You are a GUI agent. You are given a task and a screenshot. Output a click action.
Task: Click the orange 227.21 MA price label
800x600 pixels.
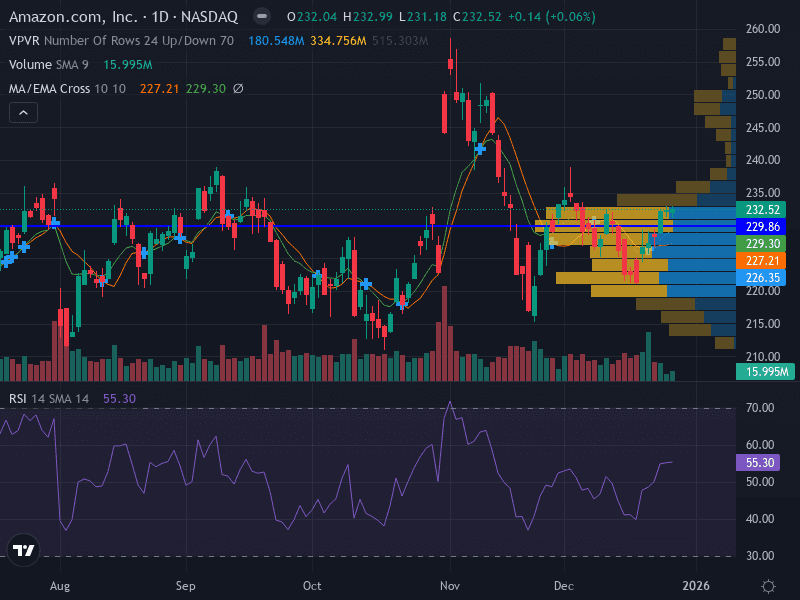tap(761, 261)
